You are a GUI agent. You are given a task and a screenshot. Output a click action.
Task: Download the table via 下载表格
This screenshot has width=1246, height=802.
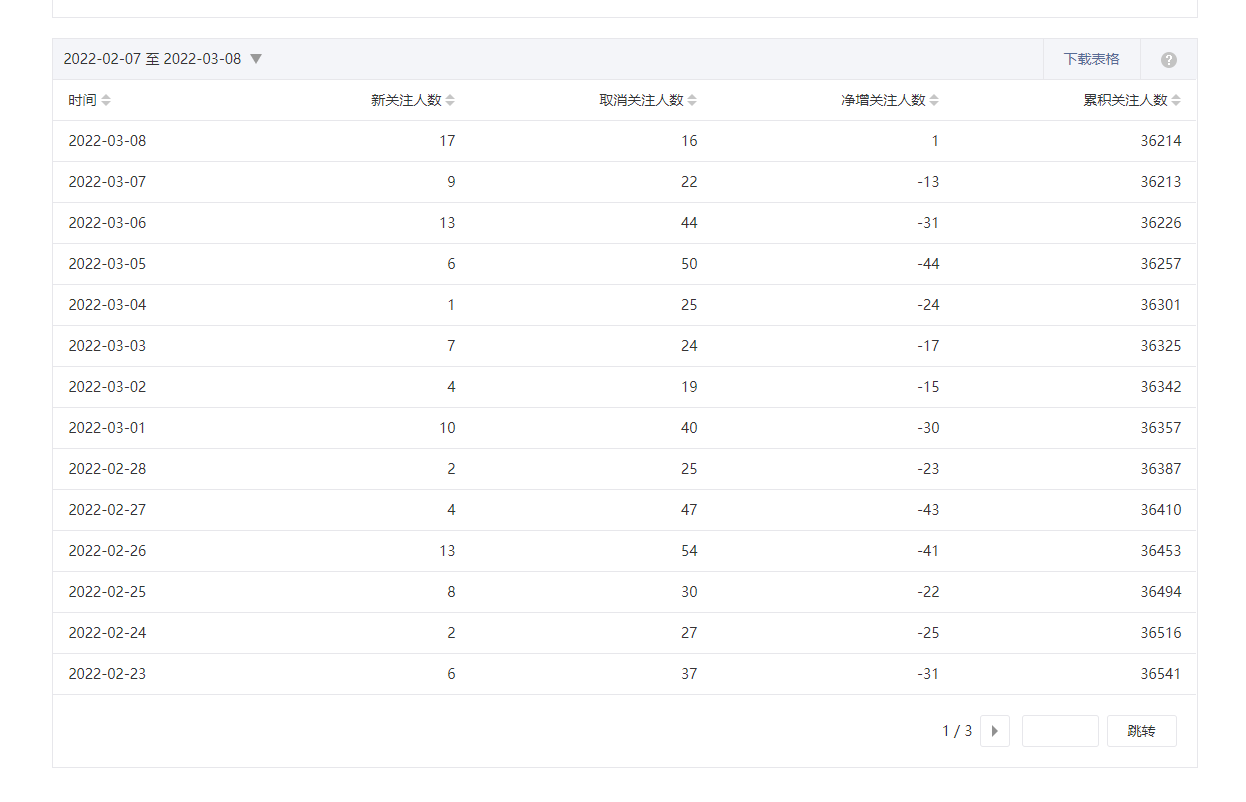tap(1091, 59)
